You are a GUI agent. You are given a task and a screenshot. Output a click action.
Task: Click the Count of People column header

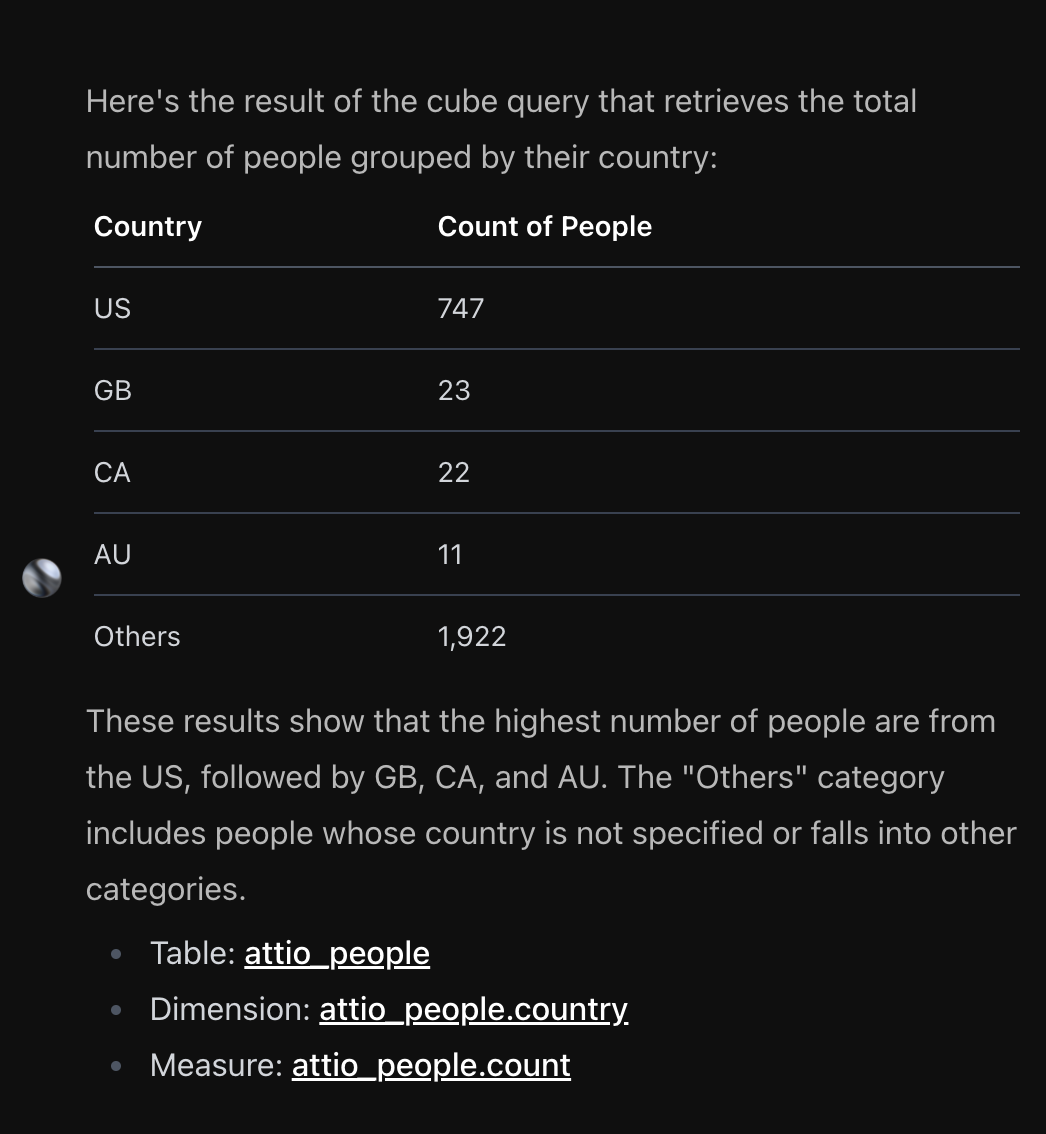(x=545, y=226)
